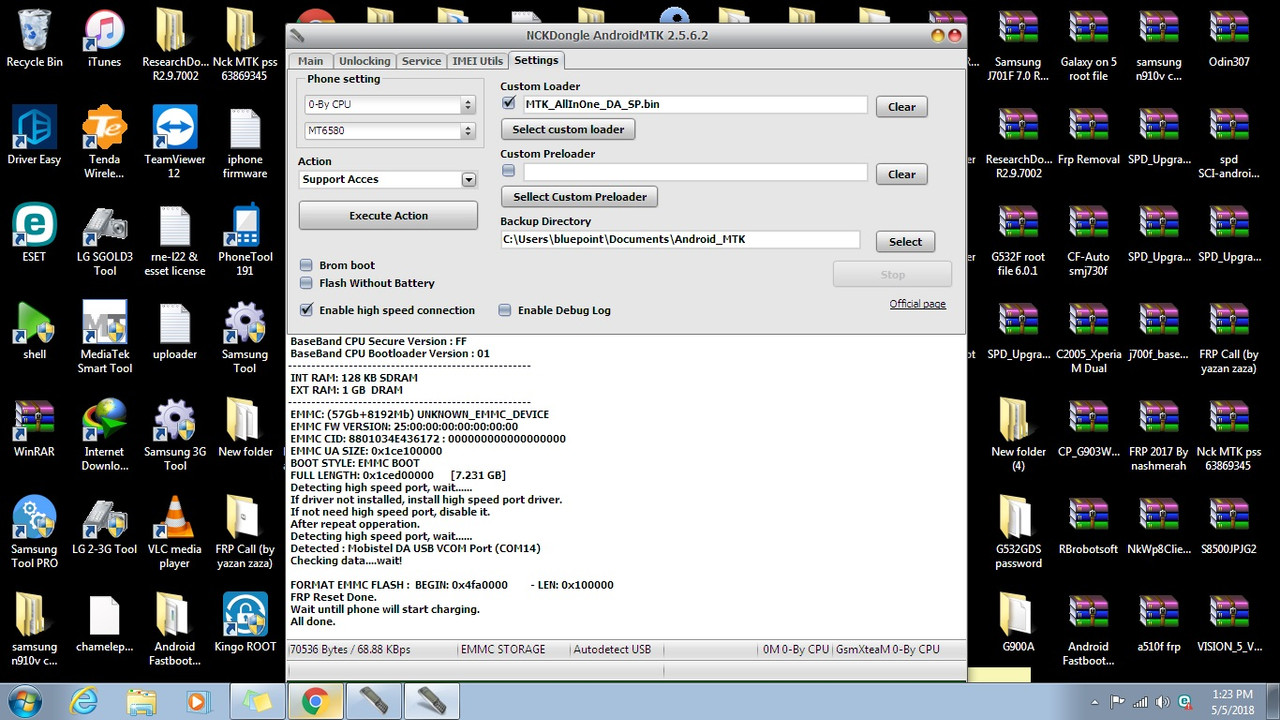Image resolution: width=1280 pixels, height=720 pixels.
Task: Disable Enable high speed connection checkbox
Action: pyautogui.click(x=307, y=310)
